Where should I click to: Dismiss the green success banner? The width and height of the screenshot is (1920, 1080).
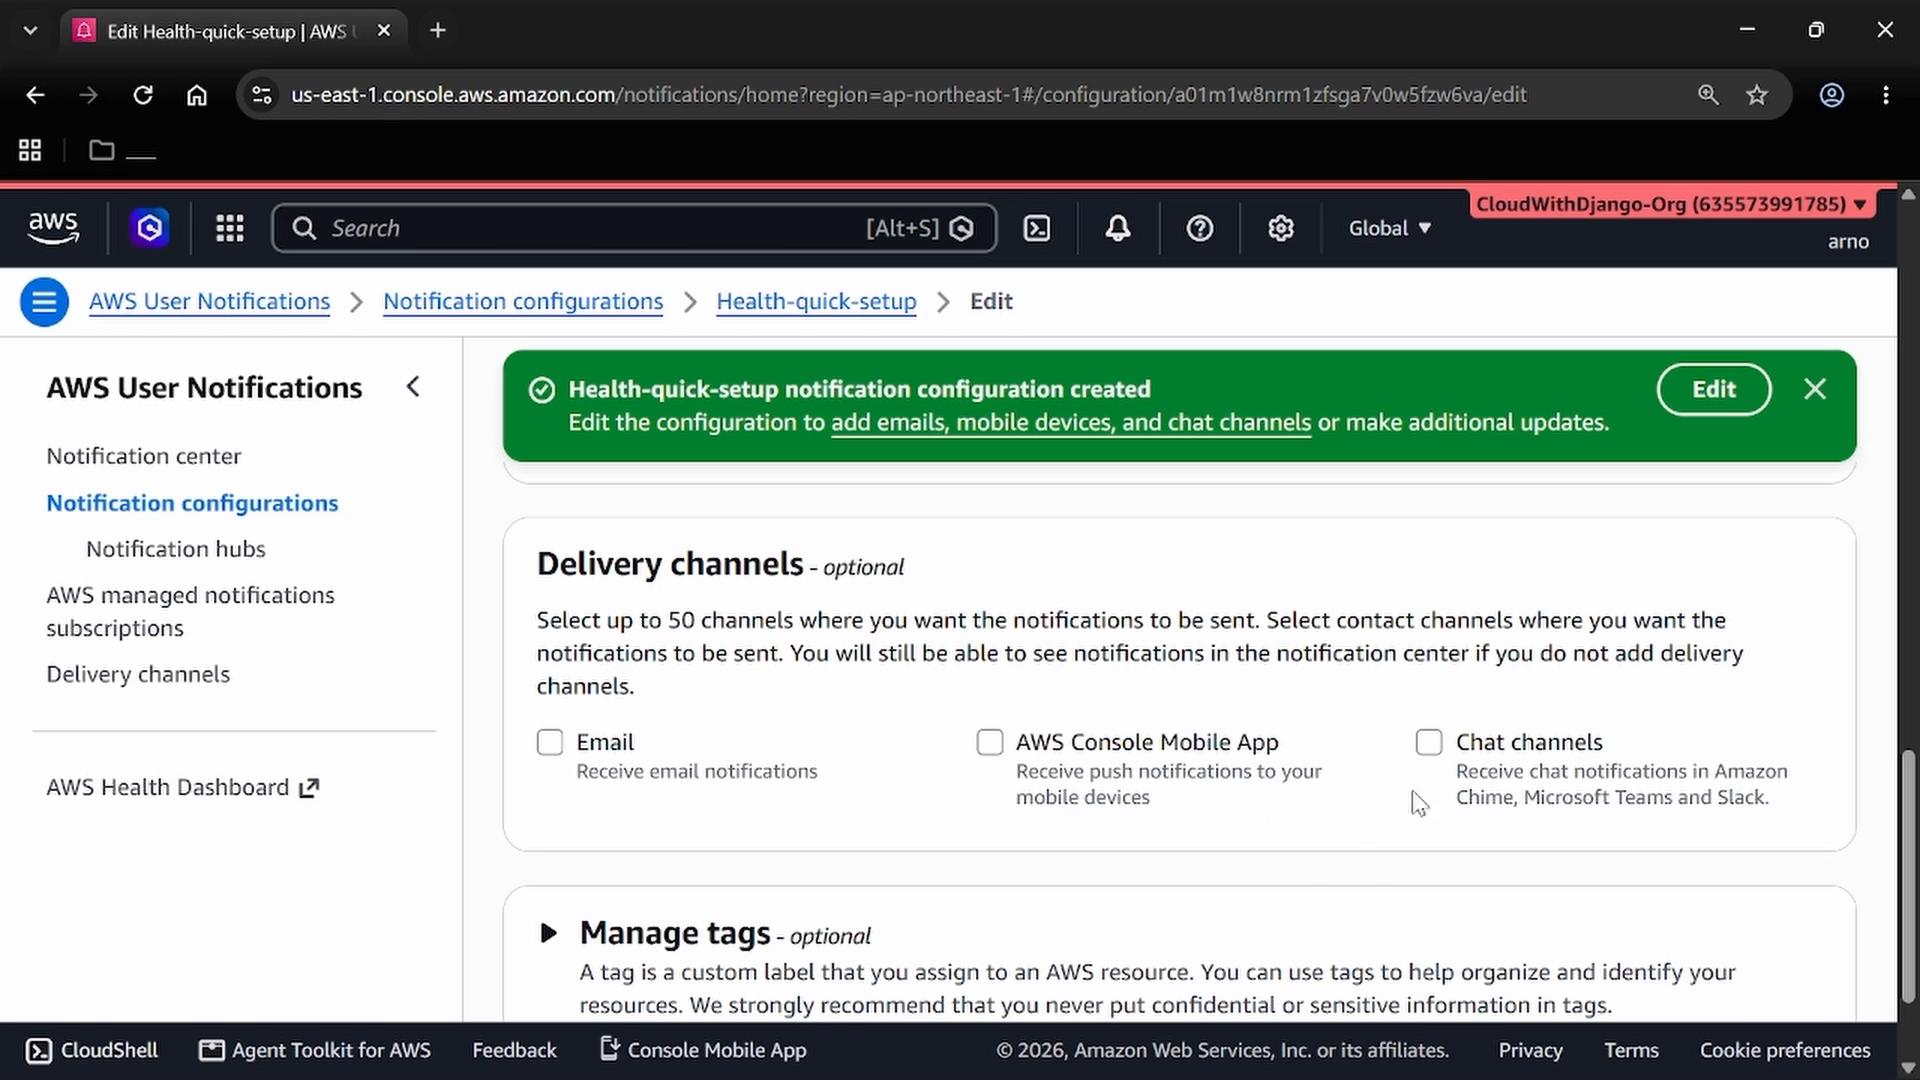(x=1815, y=389)
